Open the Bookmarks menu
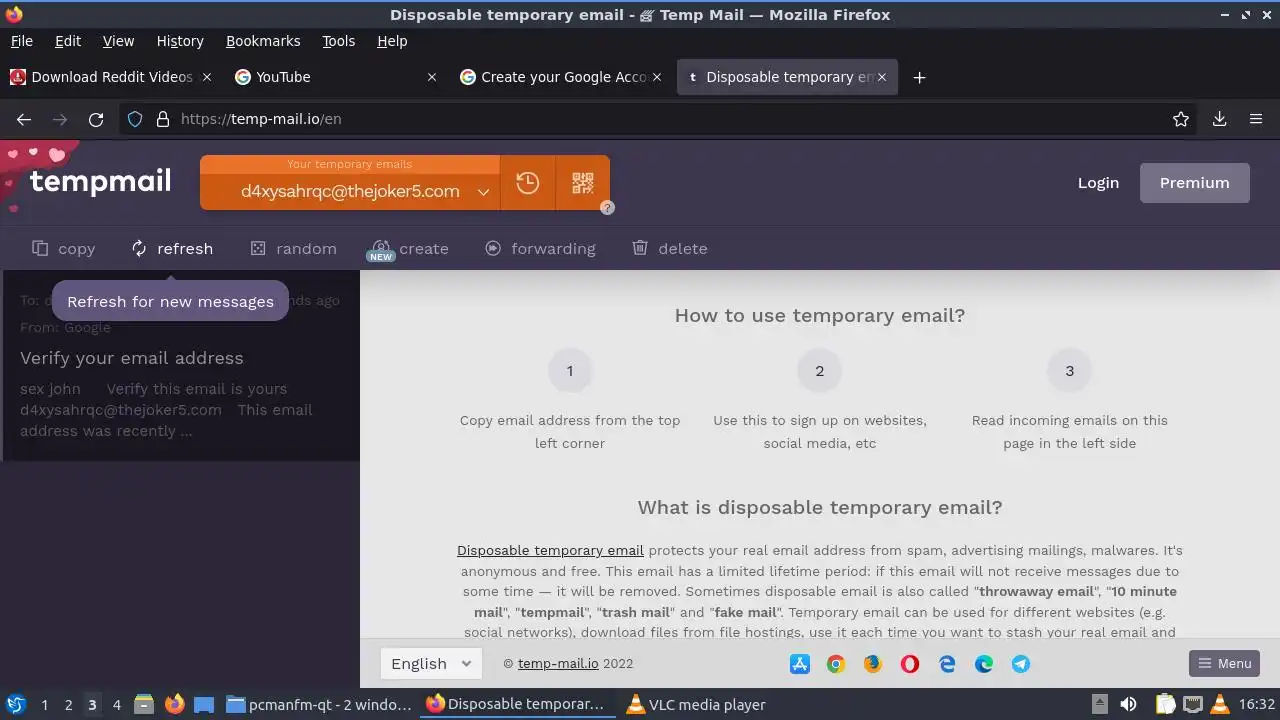1280x720 pixels. coord(263,41)
